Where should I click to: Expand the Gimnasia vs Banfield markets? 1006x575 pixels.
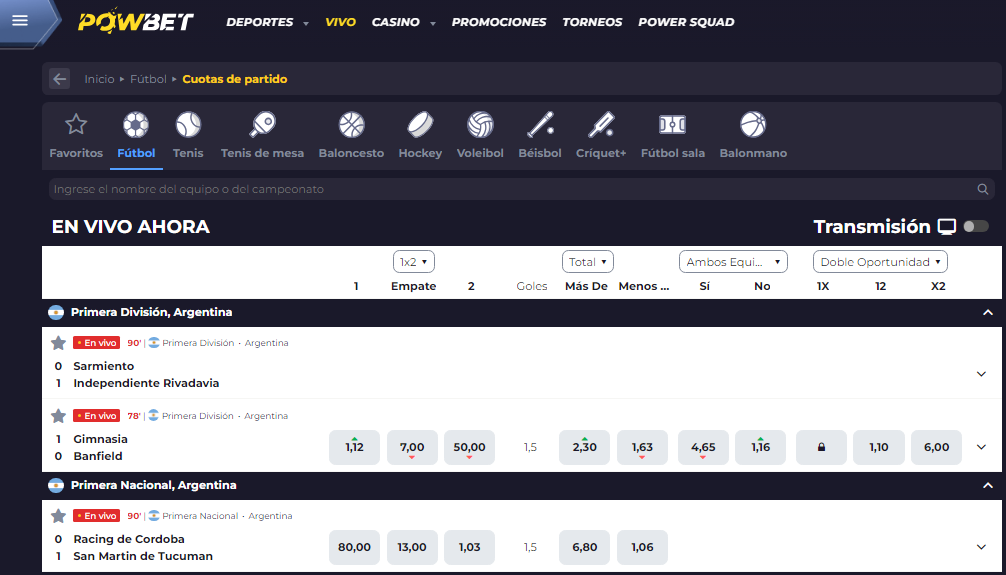pyautogui.click(x=981, y=447)
